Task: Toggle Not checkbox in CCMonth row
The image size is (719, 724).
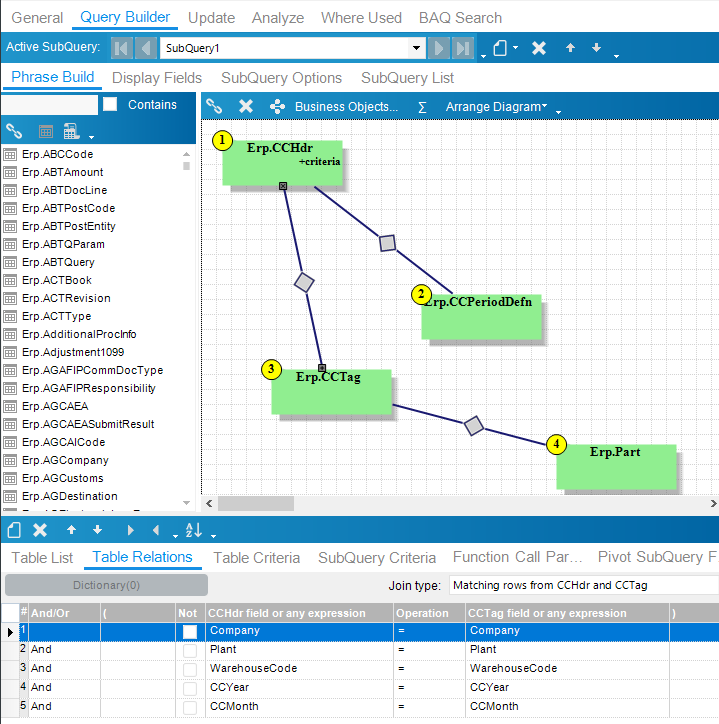Action: (190, 707)
